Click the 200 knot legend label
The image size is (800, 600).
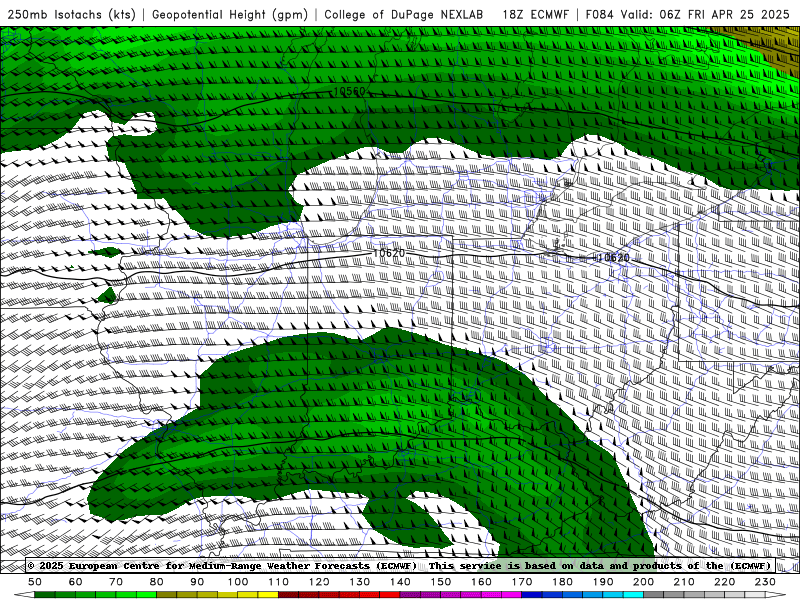click(643, 582)
